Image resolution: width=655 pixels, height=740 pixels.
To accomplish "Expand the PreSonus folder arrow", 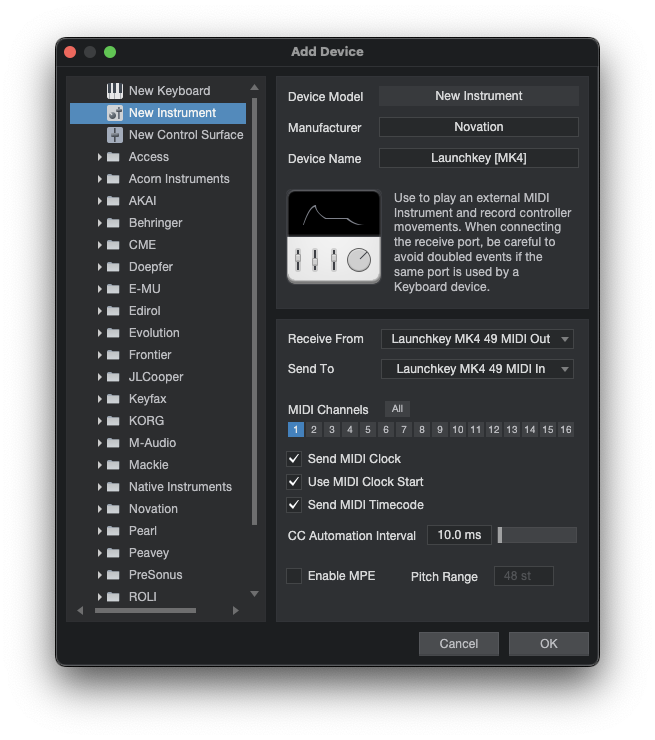I will point(100,575).
